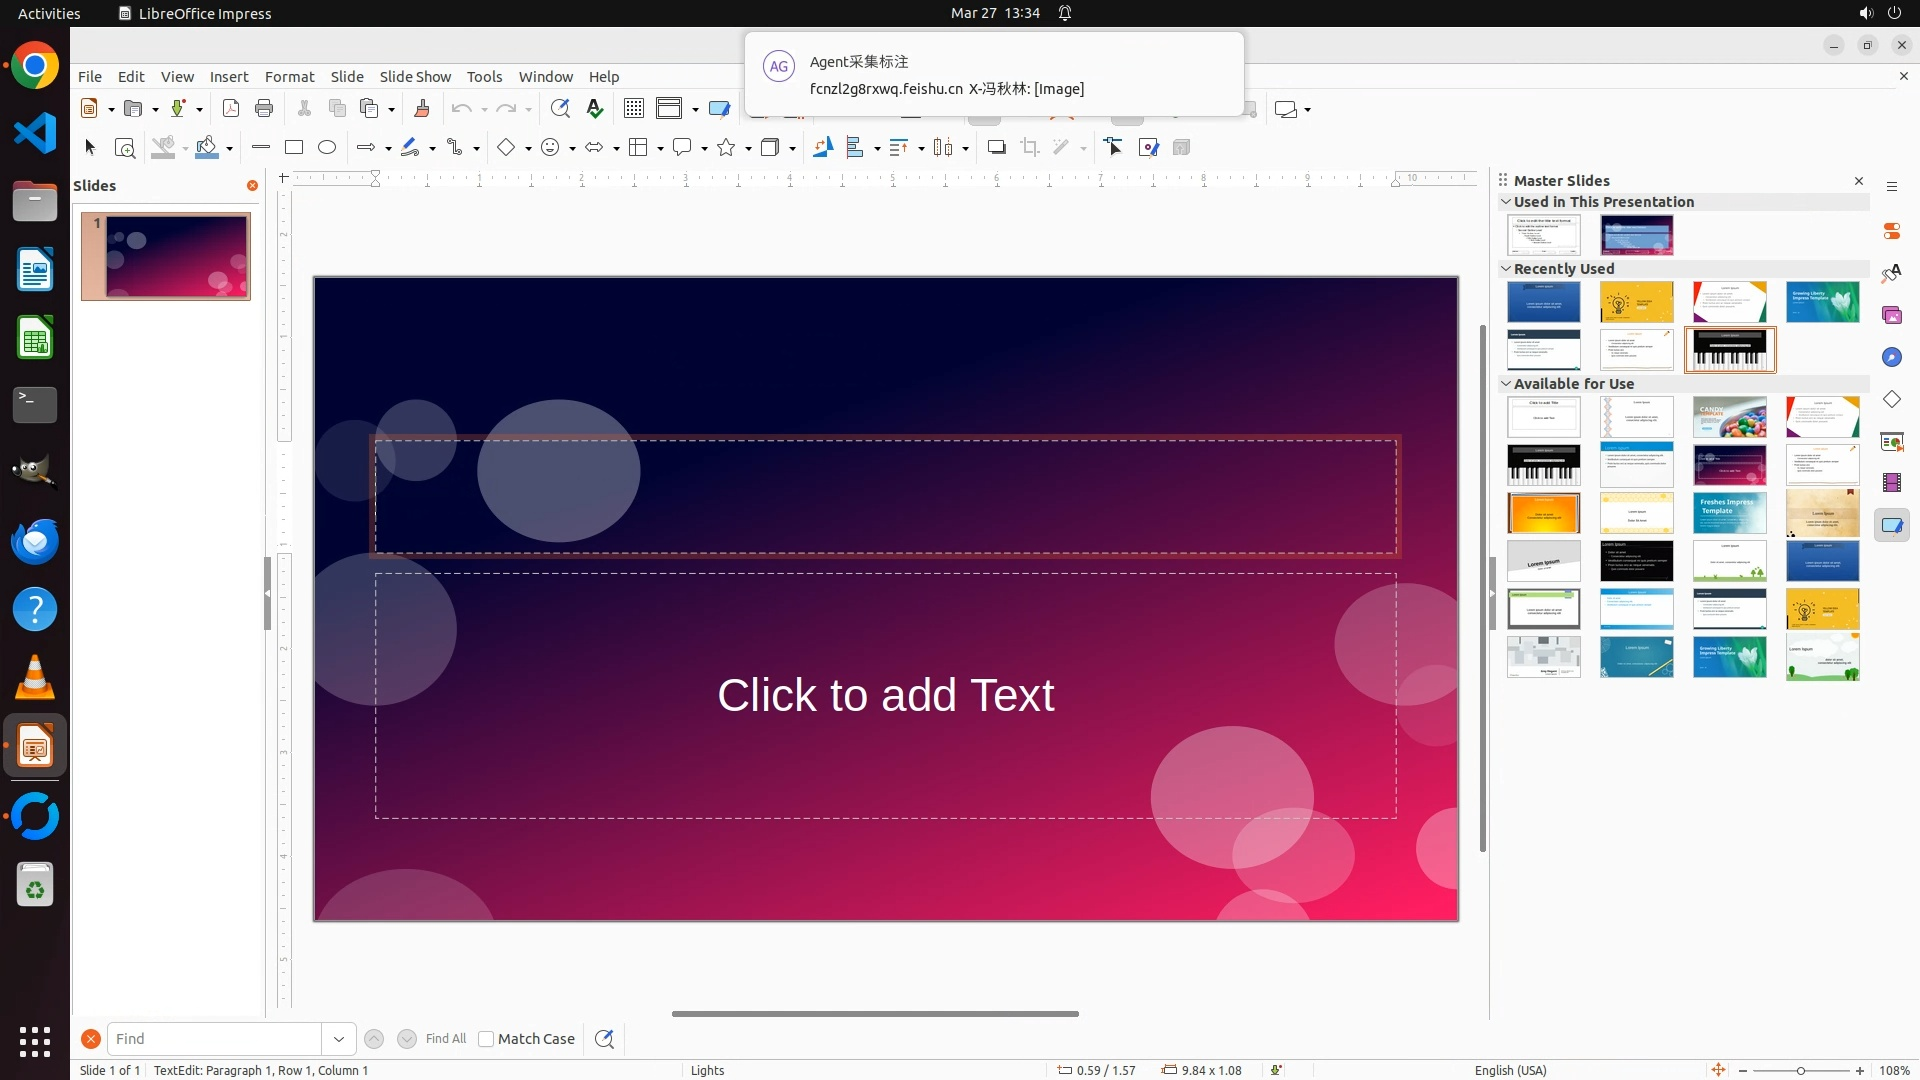
Task: Click the zoom slider in status bar
Action: pos(1800,1071)
